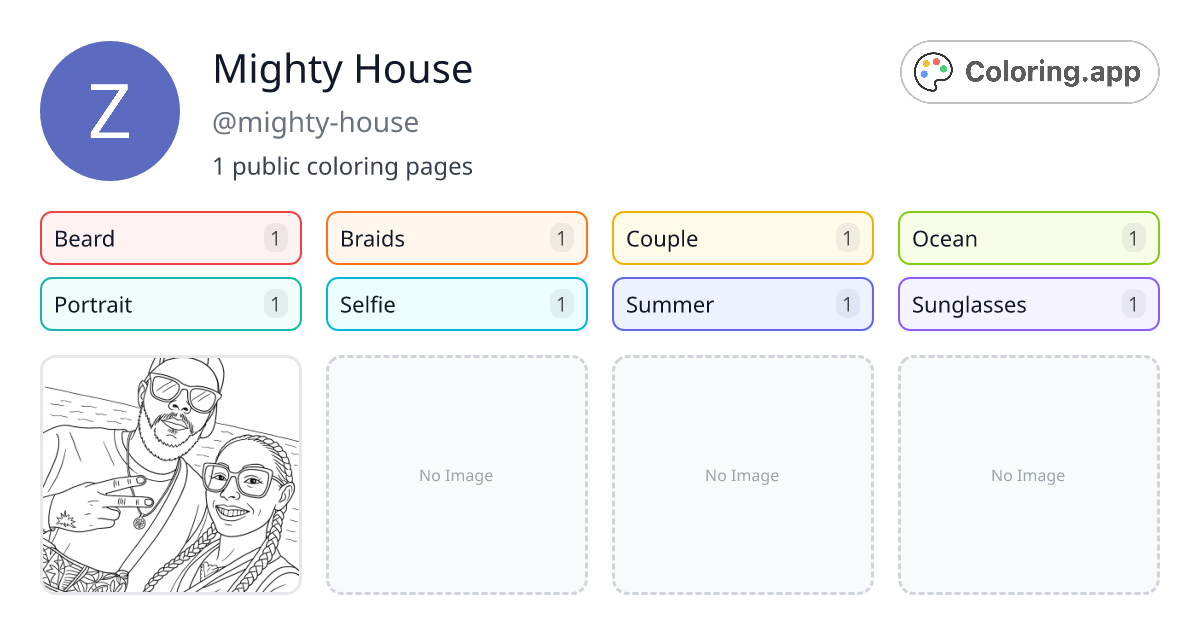Select the Selfie category tag

click(x=456, y=304)
